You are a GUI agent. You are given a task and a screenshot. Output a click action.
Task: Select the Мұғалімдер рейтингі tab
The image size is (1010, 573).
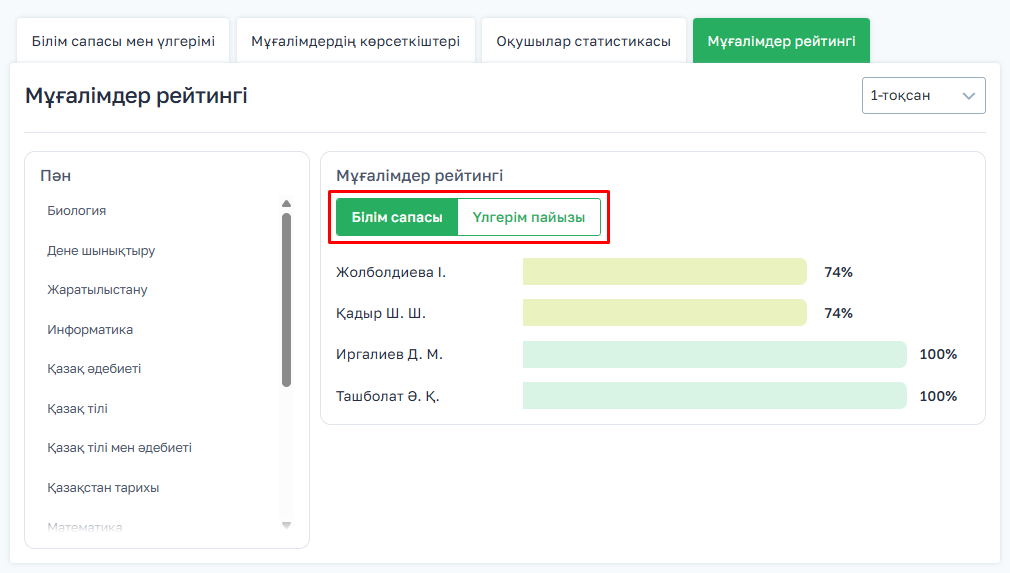click(x=781, y=41)
